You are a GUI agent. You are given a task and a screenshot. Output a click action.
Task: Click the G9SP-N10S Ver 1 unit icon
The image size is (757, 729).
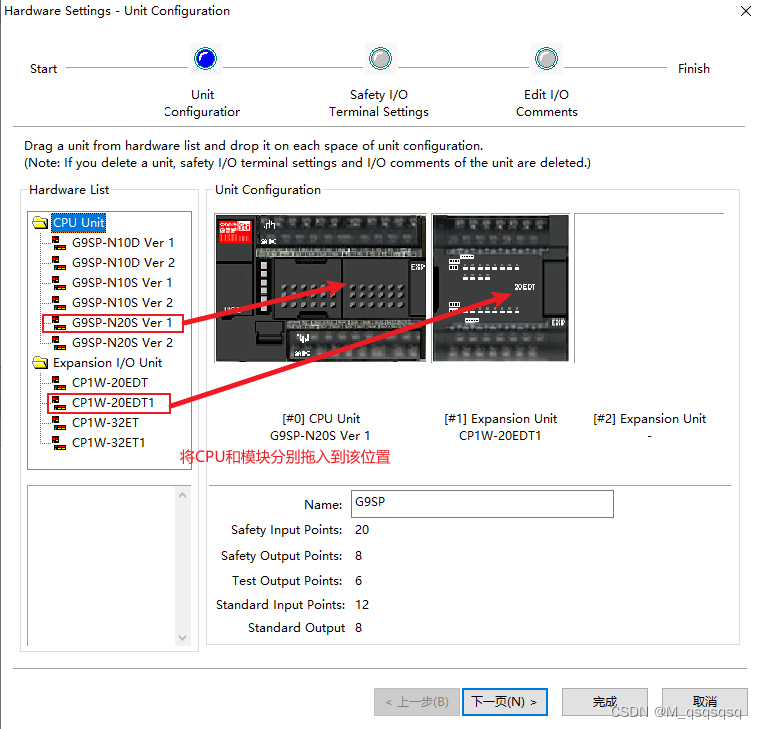(59, 283)
